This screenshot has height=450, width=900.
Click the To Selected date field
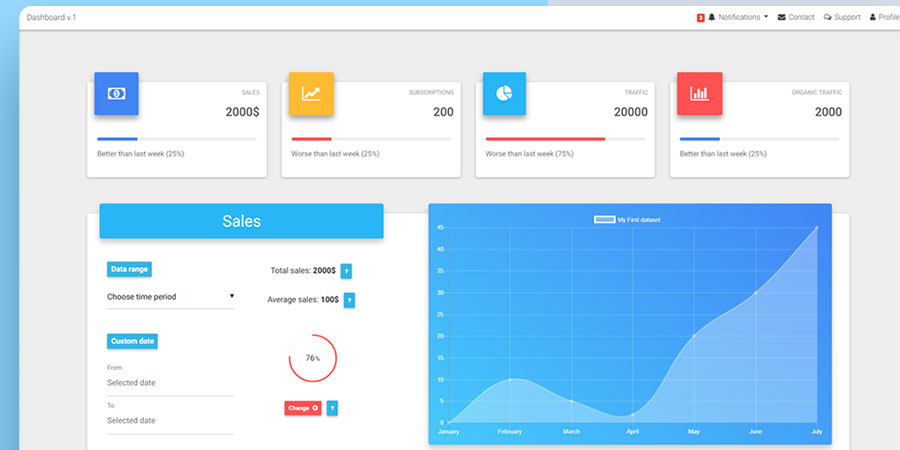[x=170, y=421]
